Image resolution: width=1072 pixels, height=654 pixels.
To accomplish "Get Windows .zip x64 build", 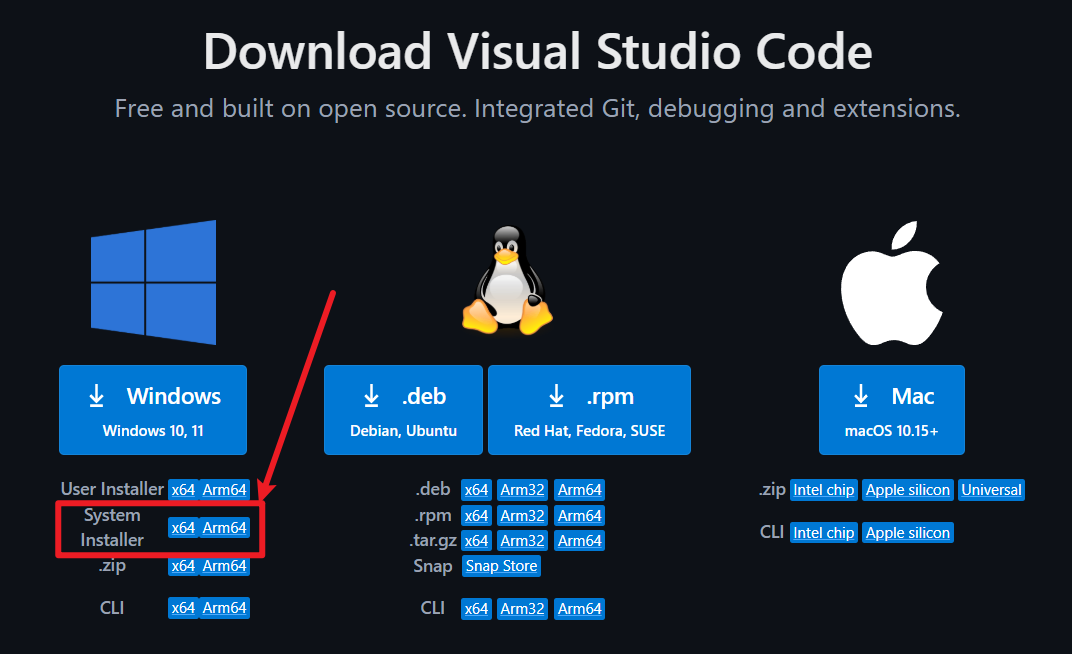I will click(x=183, y=566).
